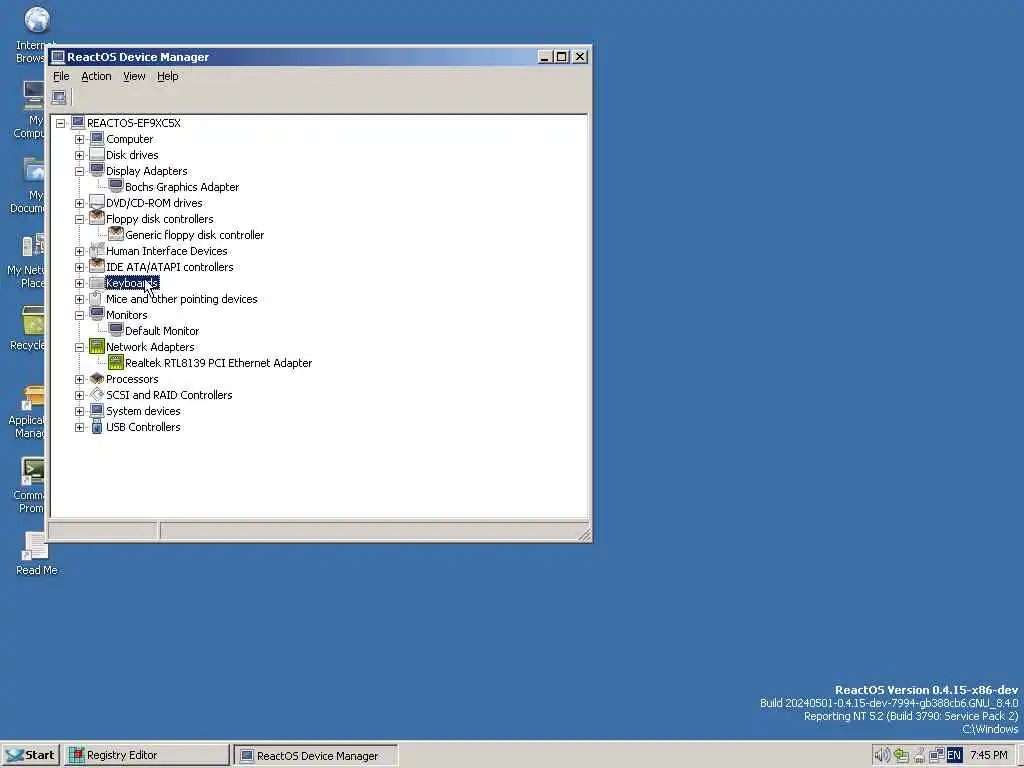Open the Action menu
This screenshot has width=1024, height=768.
[x=96, y=76]
